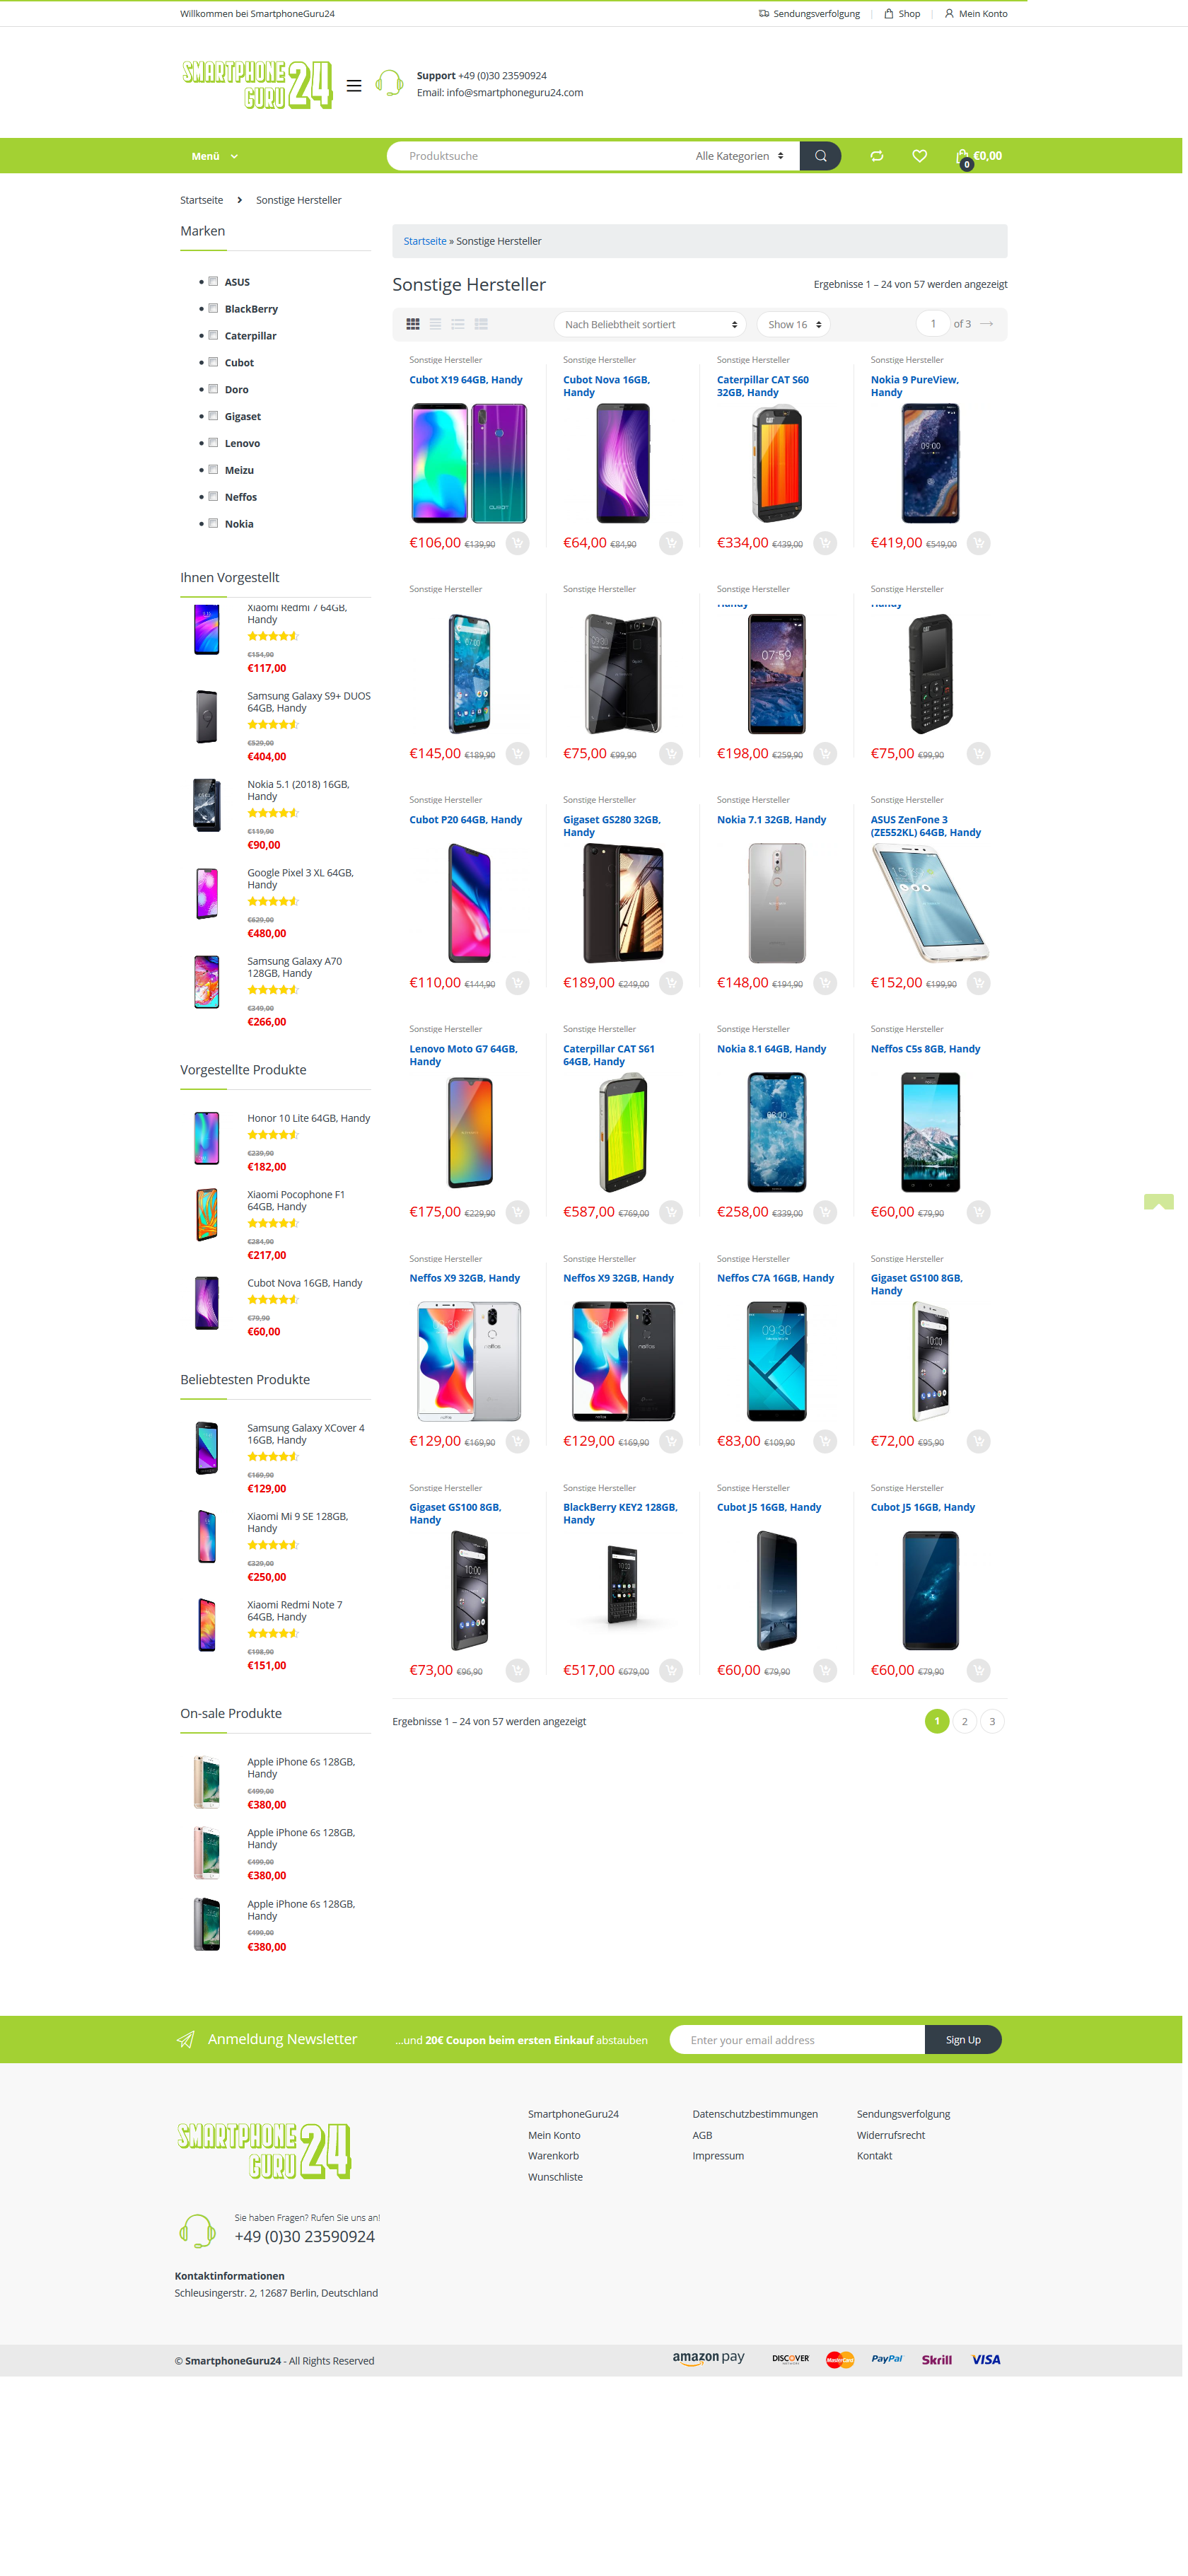Go to pagination page 2
This screenshot has height=2576, width=1188.
click(964, 1721)
